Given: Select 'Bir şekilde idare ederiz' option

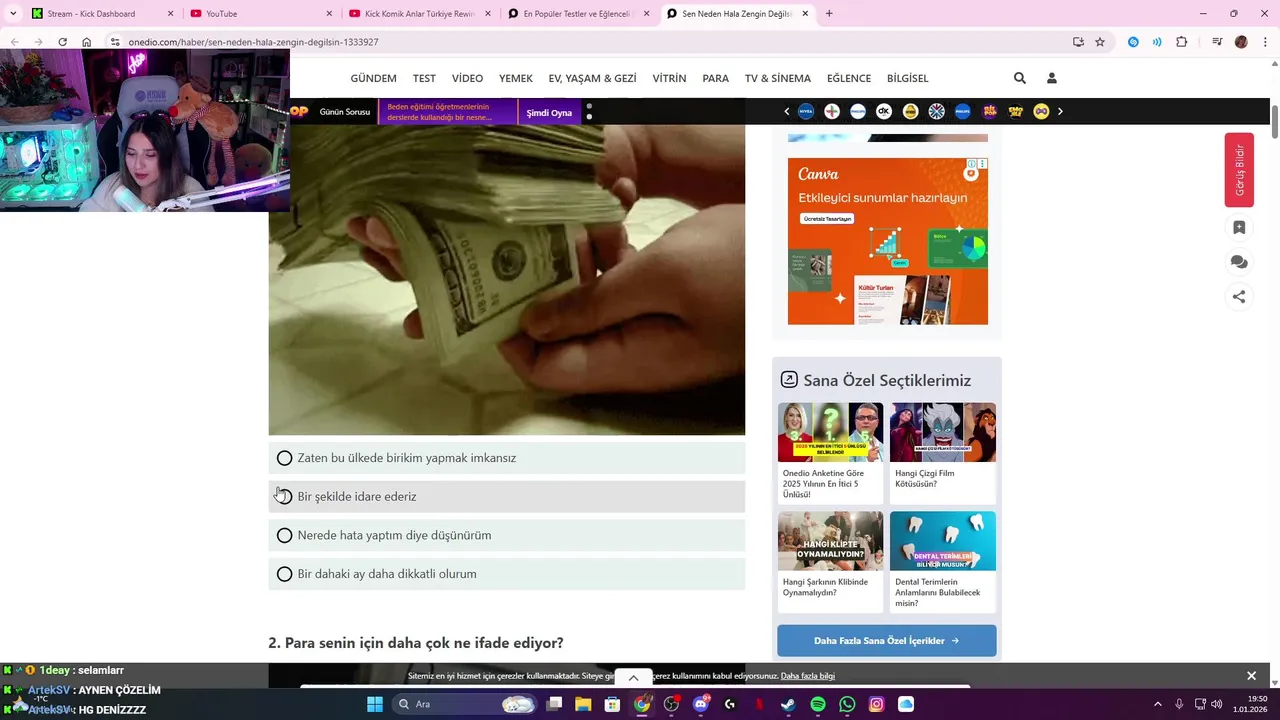Looking at the screenshot, I should pyautogui.click(x=506, y=496).
